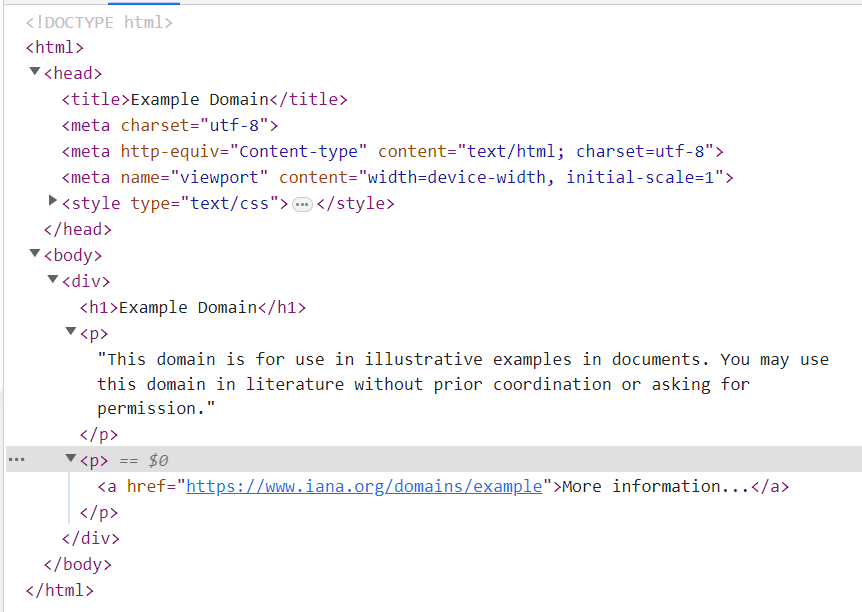Click the "More information..." anchor text

656,486
